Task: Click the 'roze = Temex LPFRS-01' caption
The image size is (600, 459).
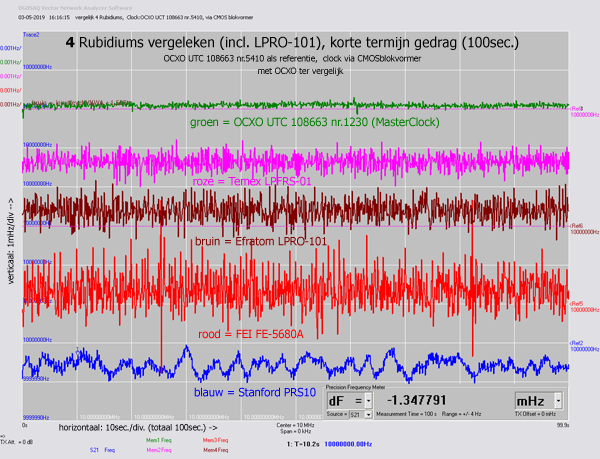Action: tap(252, 181)
